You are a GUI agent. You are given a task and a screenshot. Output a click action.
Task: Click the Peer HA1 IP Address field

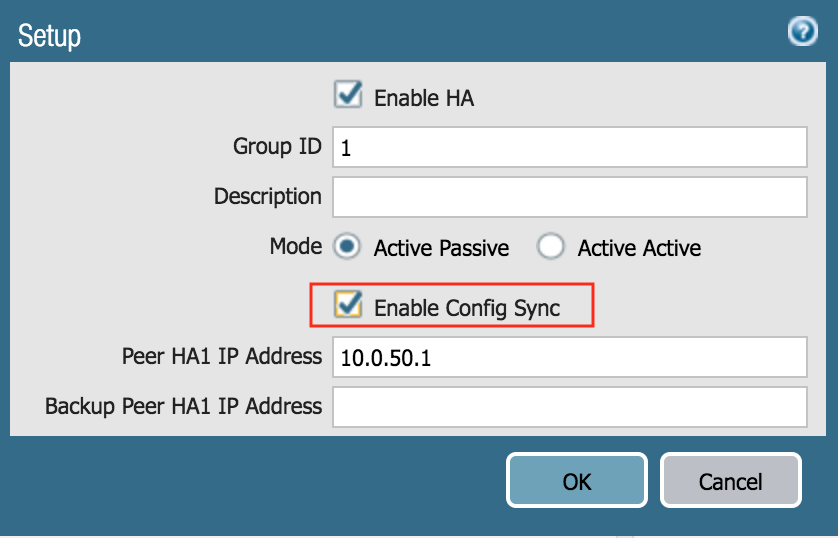569,357
